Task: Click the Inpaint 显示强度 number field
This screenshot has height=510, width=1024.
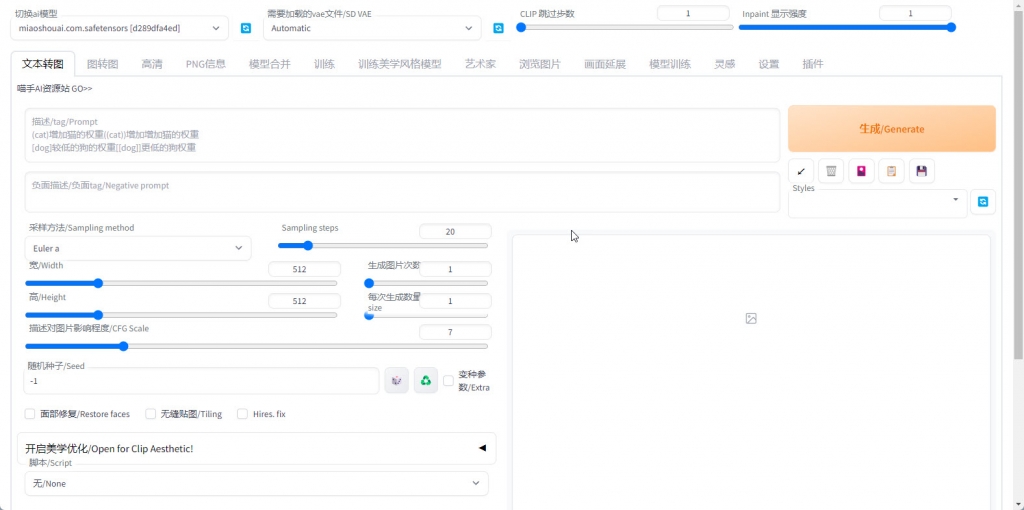Action: (x=915, y=13)
